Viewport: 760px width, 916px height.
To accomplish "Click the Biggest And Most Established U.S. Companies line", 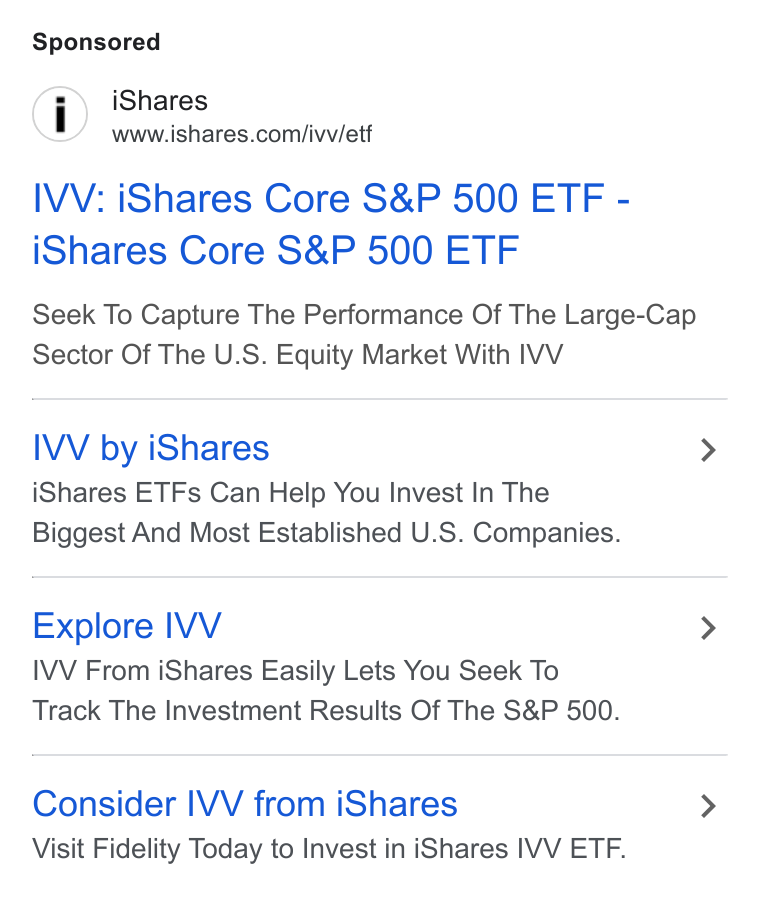I will pos(326,533).
